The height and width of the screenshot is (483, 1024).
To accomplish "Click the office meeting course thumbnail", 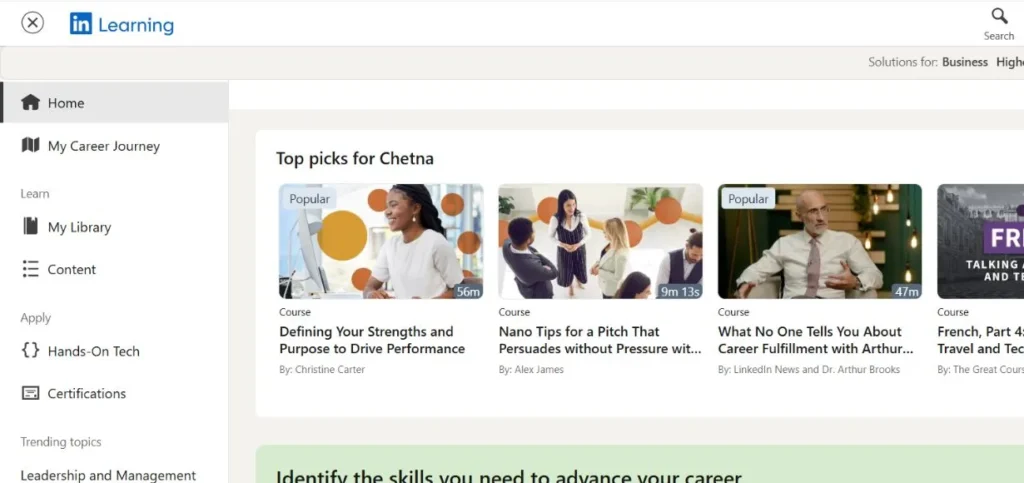I will [x=601, y=242].
